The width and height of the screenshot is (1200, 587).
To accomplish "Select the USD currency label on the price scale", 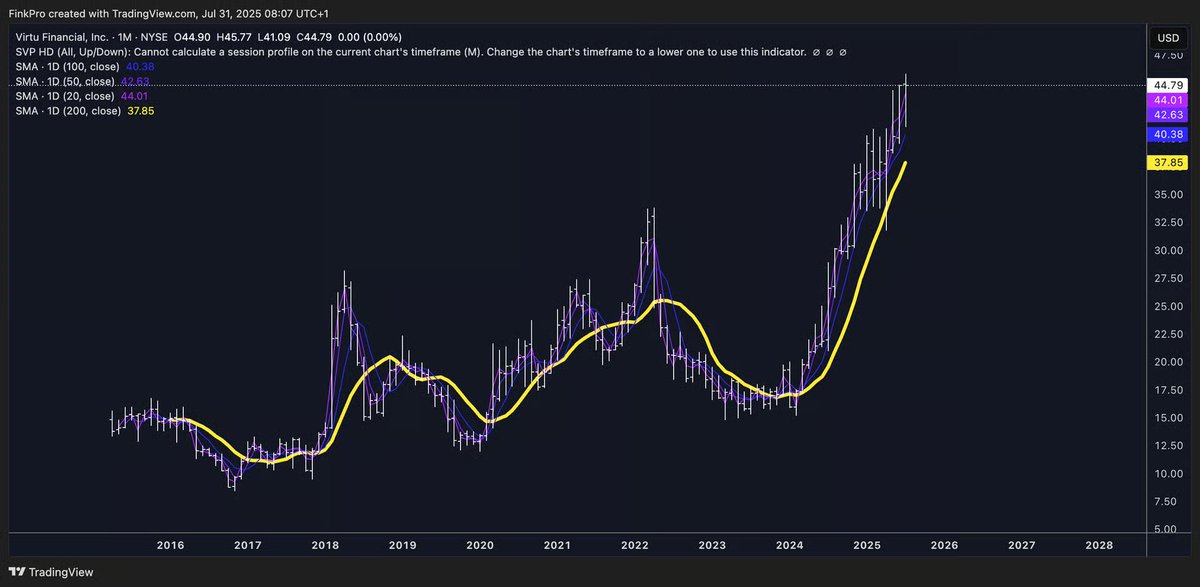I will tap(1167, 37).
